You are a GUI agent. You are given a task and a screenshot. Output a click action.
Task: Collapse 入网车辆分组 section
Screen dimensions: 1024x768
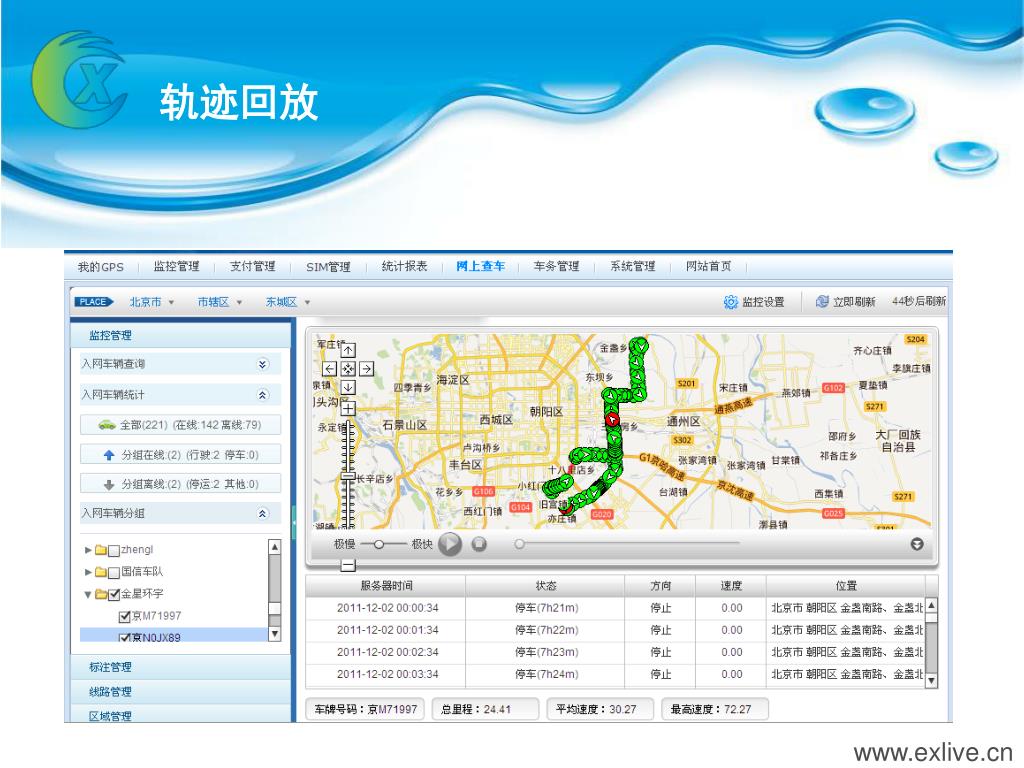[x=263, y=513]
